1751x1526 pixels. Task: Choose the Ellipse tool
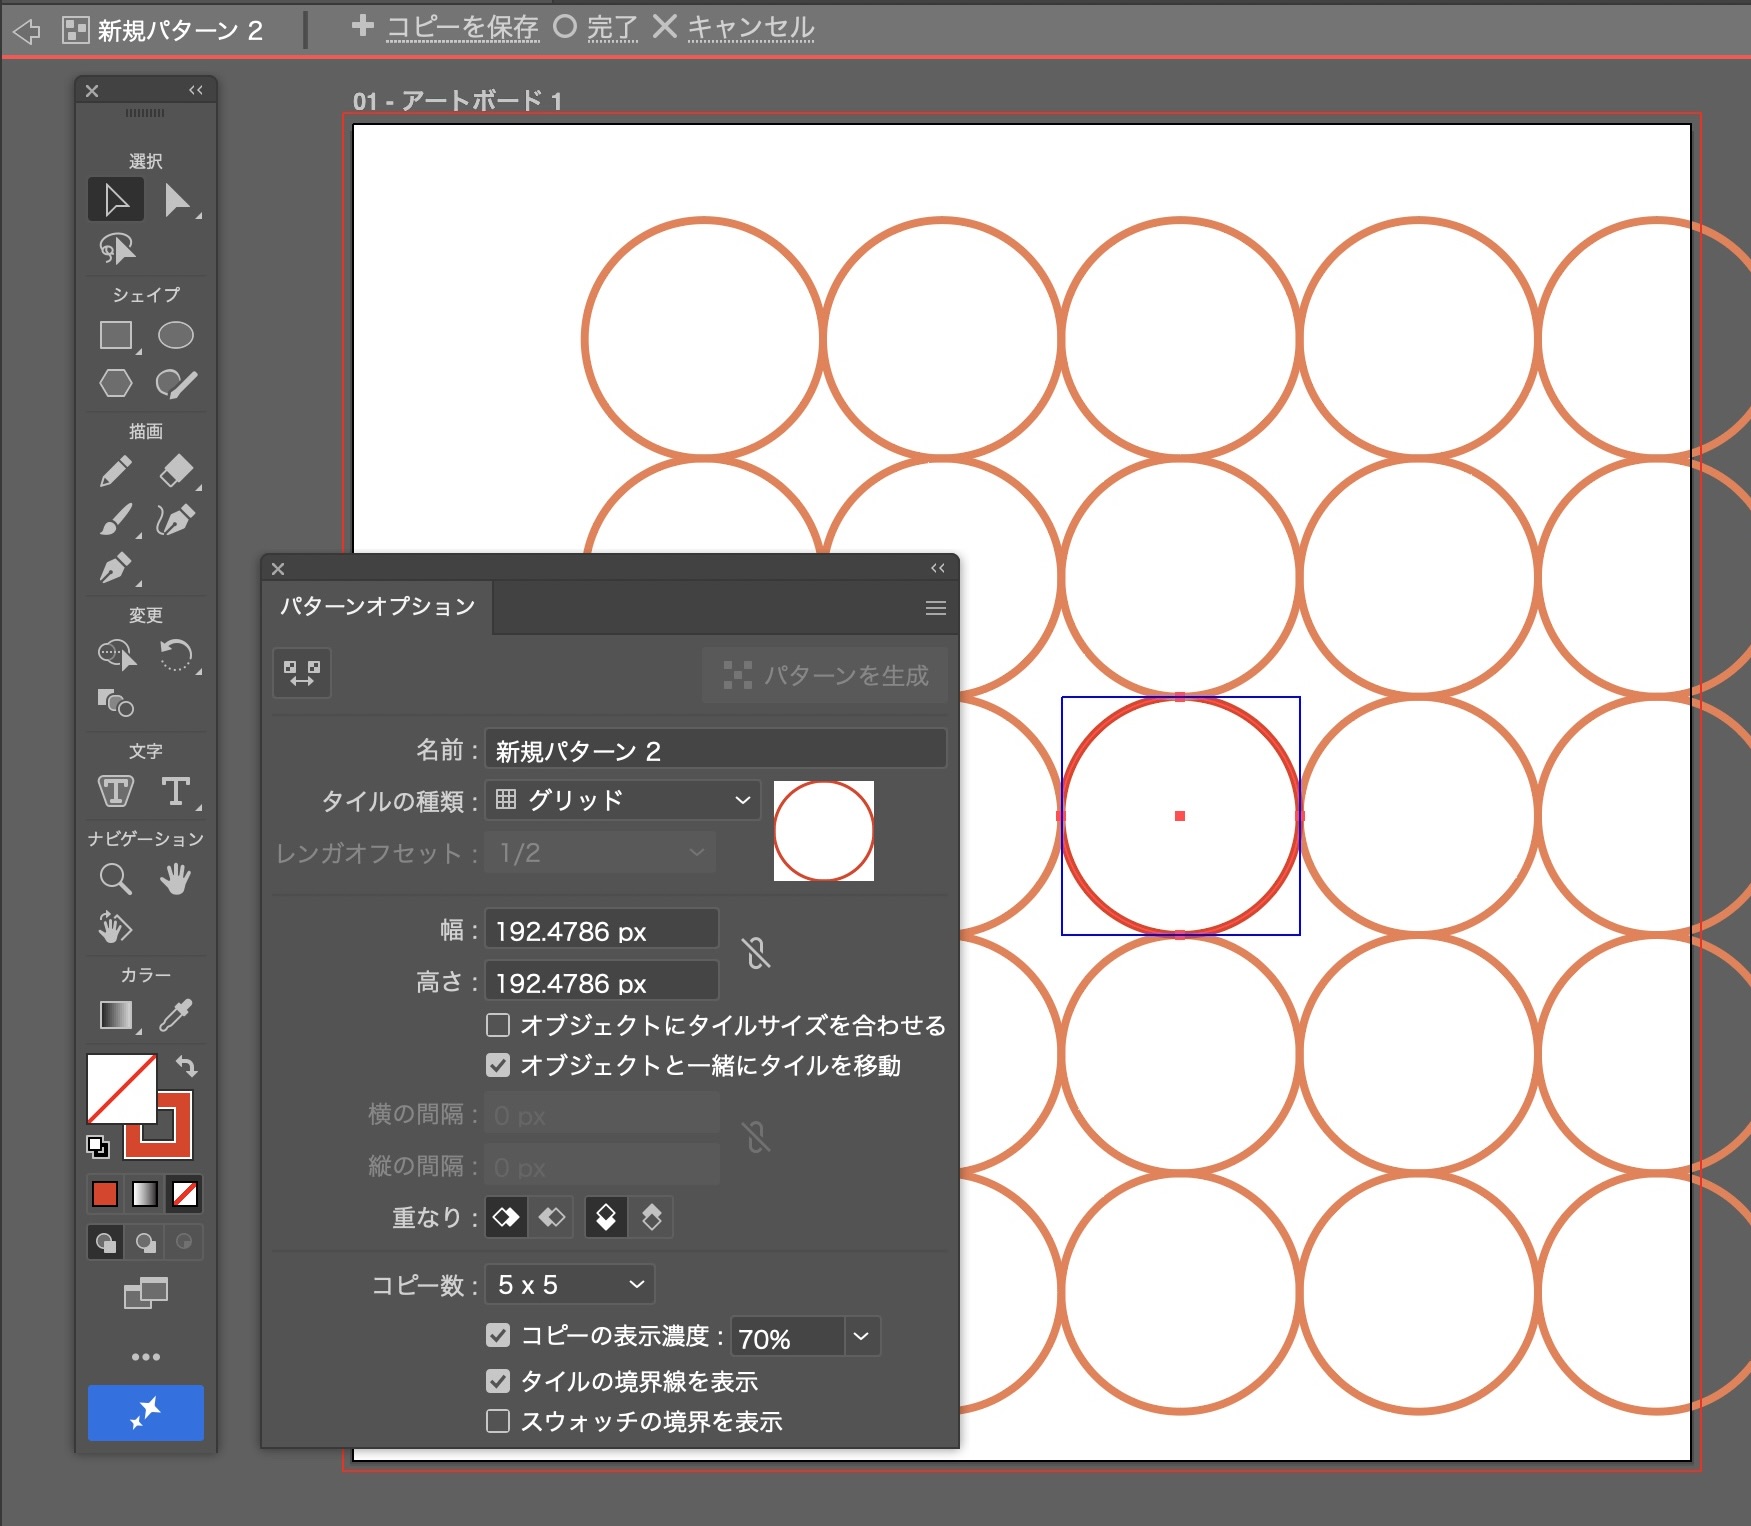(176, 336)
